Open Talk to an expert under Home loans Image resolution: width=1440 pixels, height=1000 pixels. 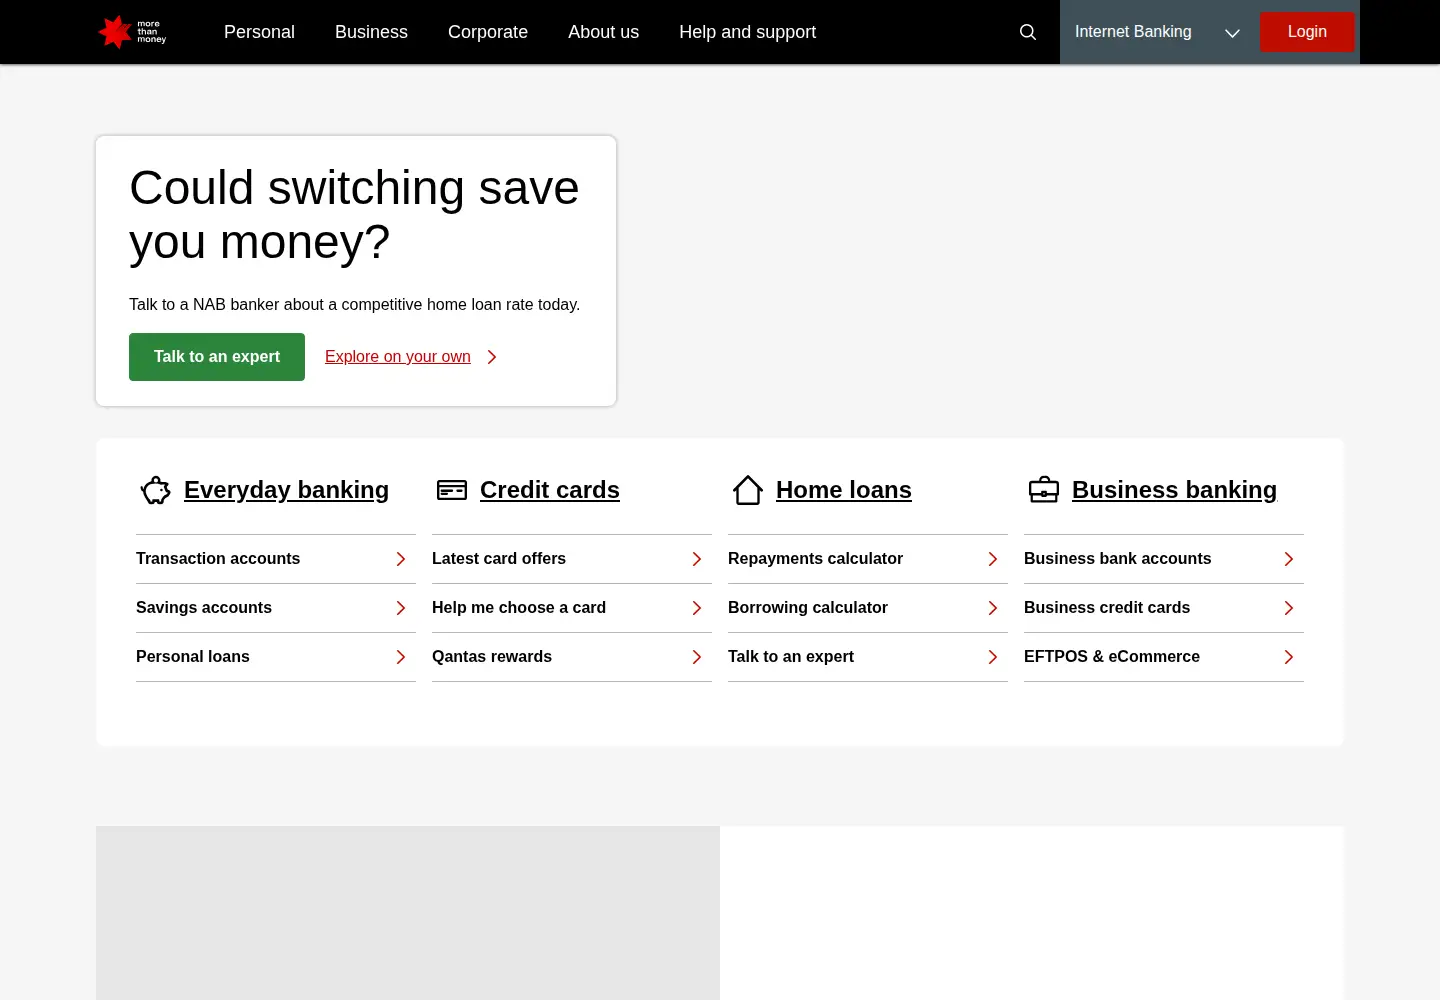click(868, 657)
